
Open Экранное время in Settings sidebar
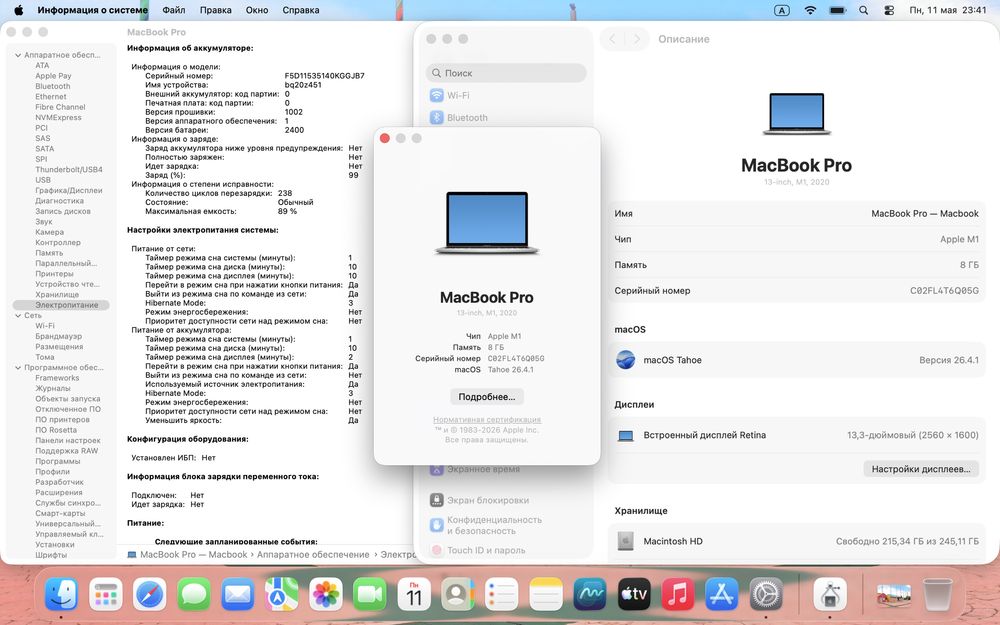click(506, 469)
